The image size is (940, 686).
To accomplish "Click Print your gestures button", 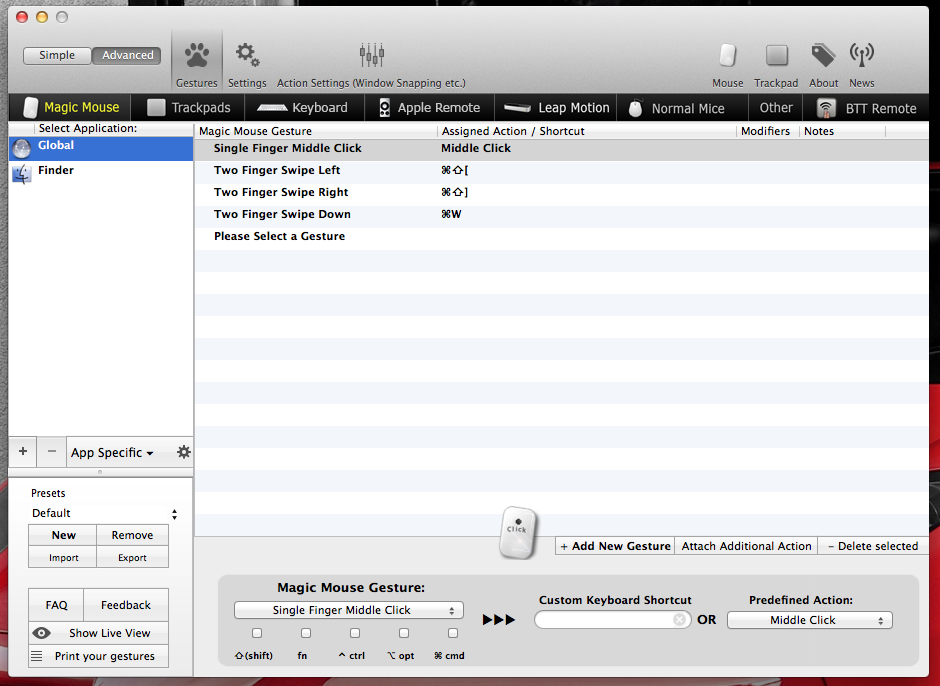I will (98, 656).
